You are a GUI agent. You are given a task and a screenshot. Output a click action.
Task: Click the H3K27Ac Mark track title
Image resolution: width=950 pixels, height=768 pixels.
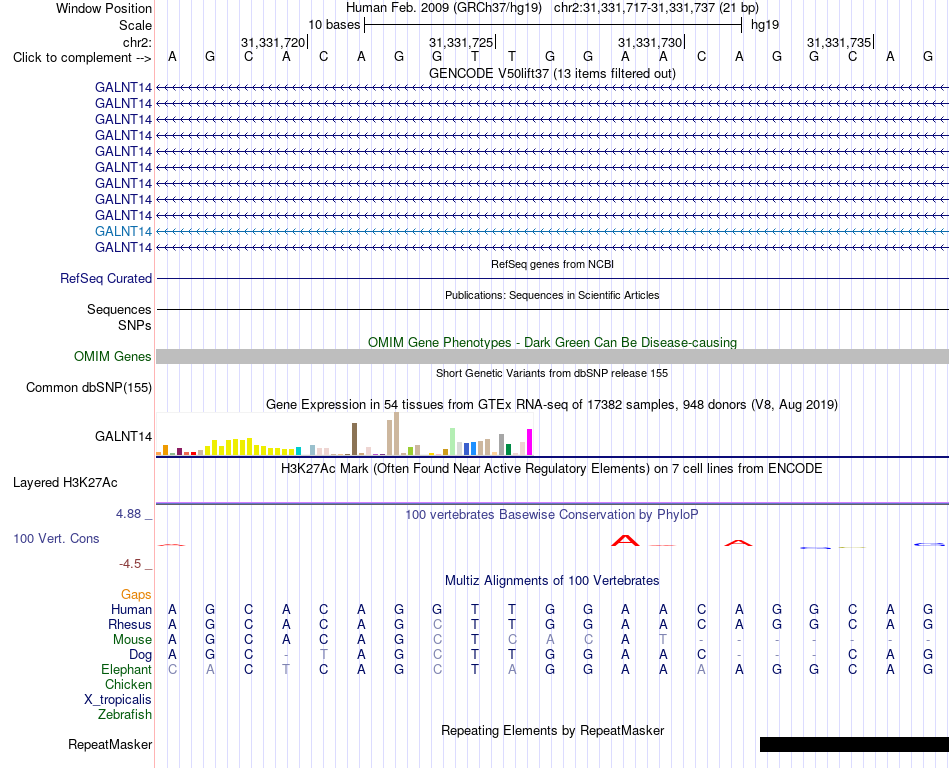coord(552,469)
